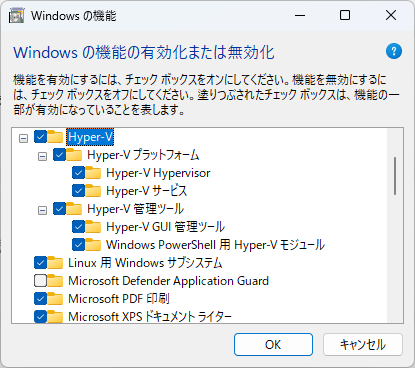Select Microsoft Defender Application Guard label
Viewport: 415px width, 368px height.
tap(168, 281)
